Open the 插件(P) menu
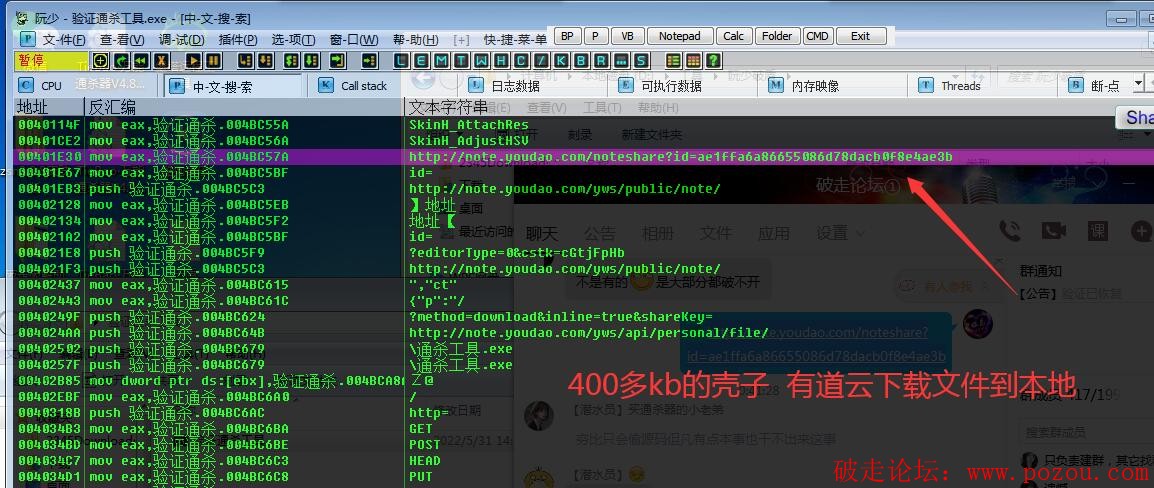 tap(238, 39)
